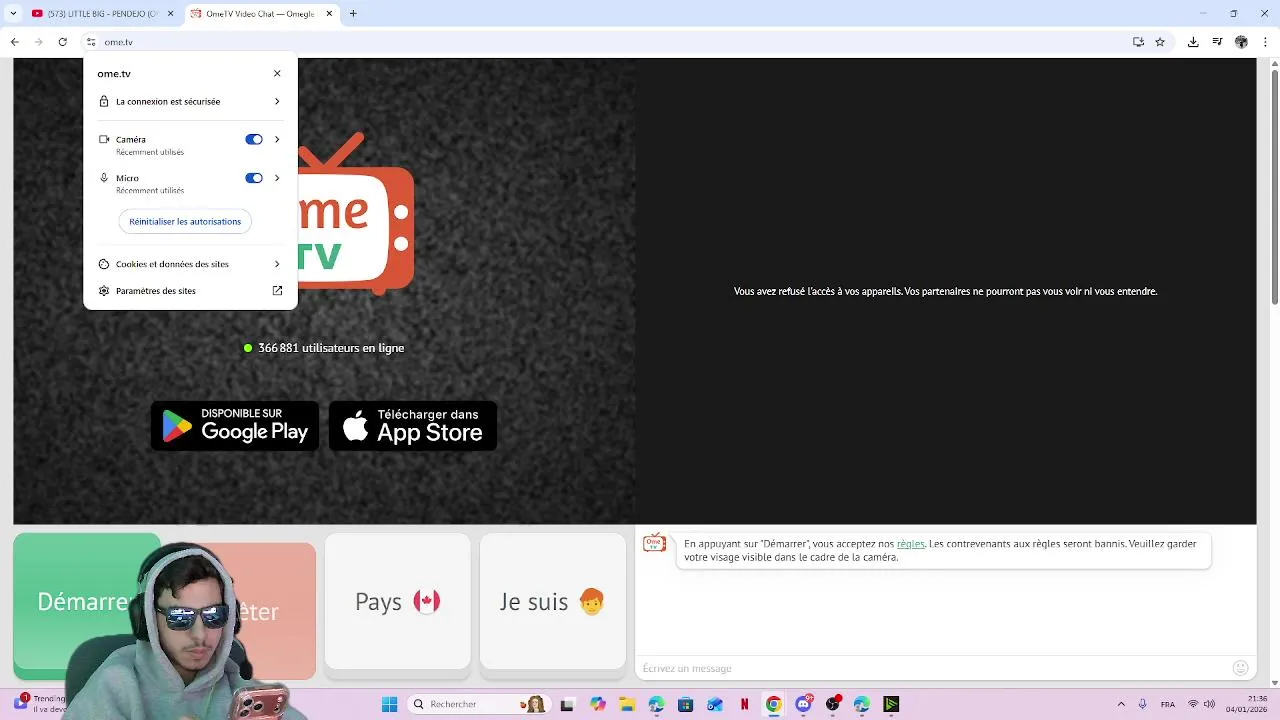Click the microphone icon in system tray
Screen dimensions: 1280x720
click(1143, 704)
